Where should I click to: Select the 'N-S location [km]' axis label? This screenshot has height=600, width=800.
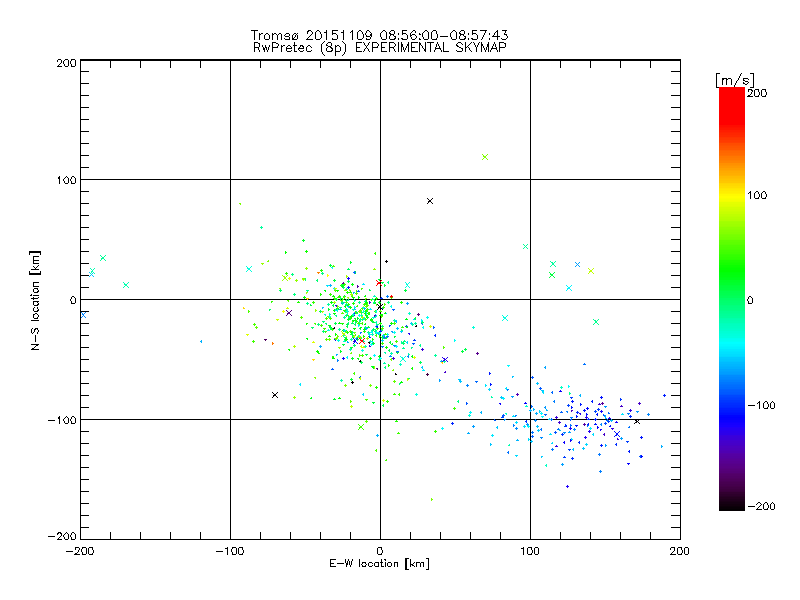point(35,301)
